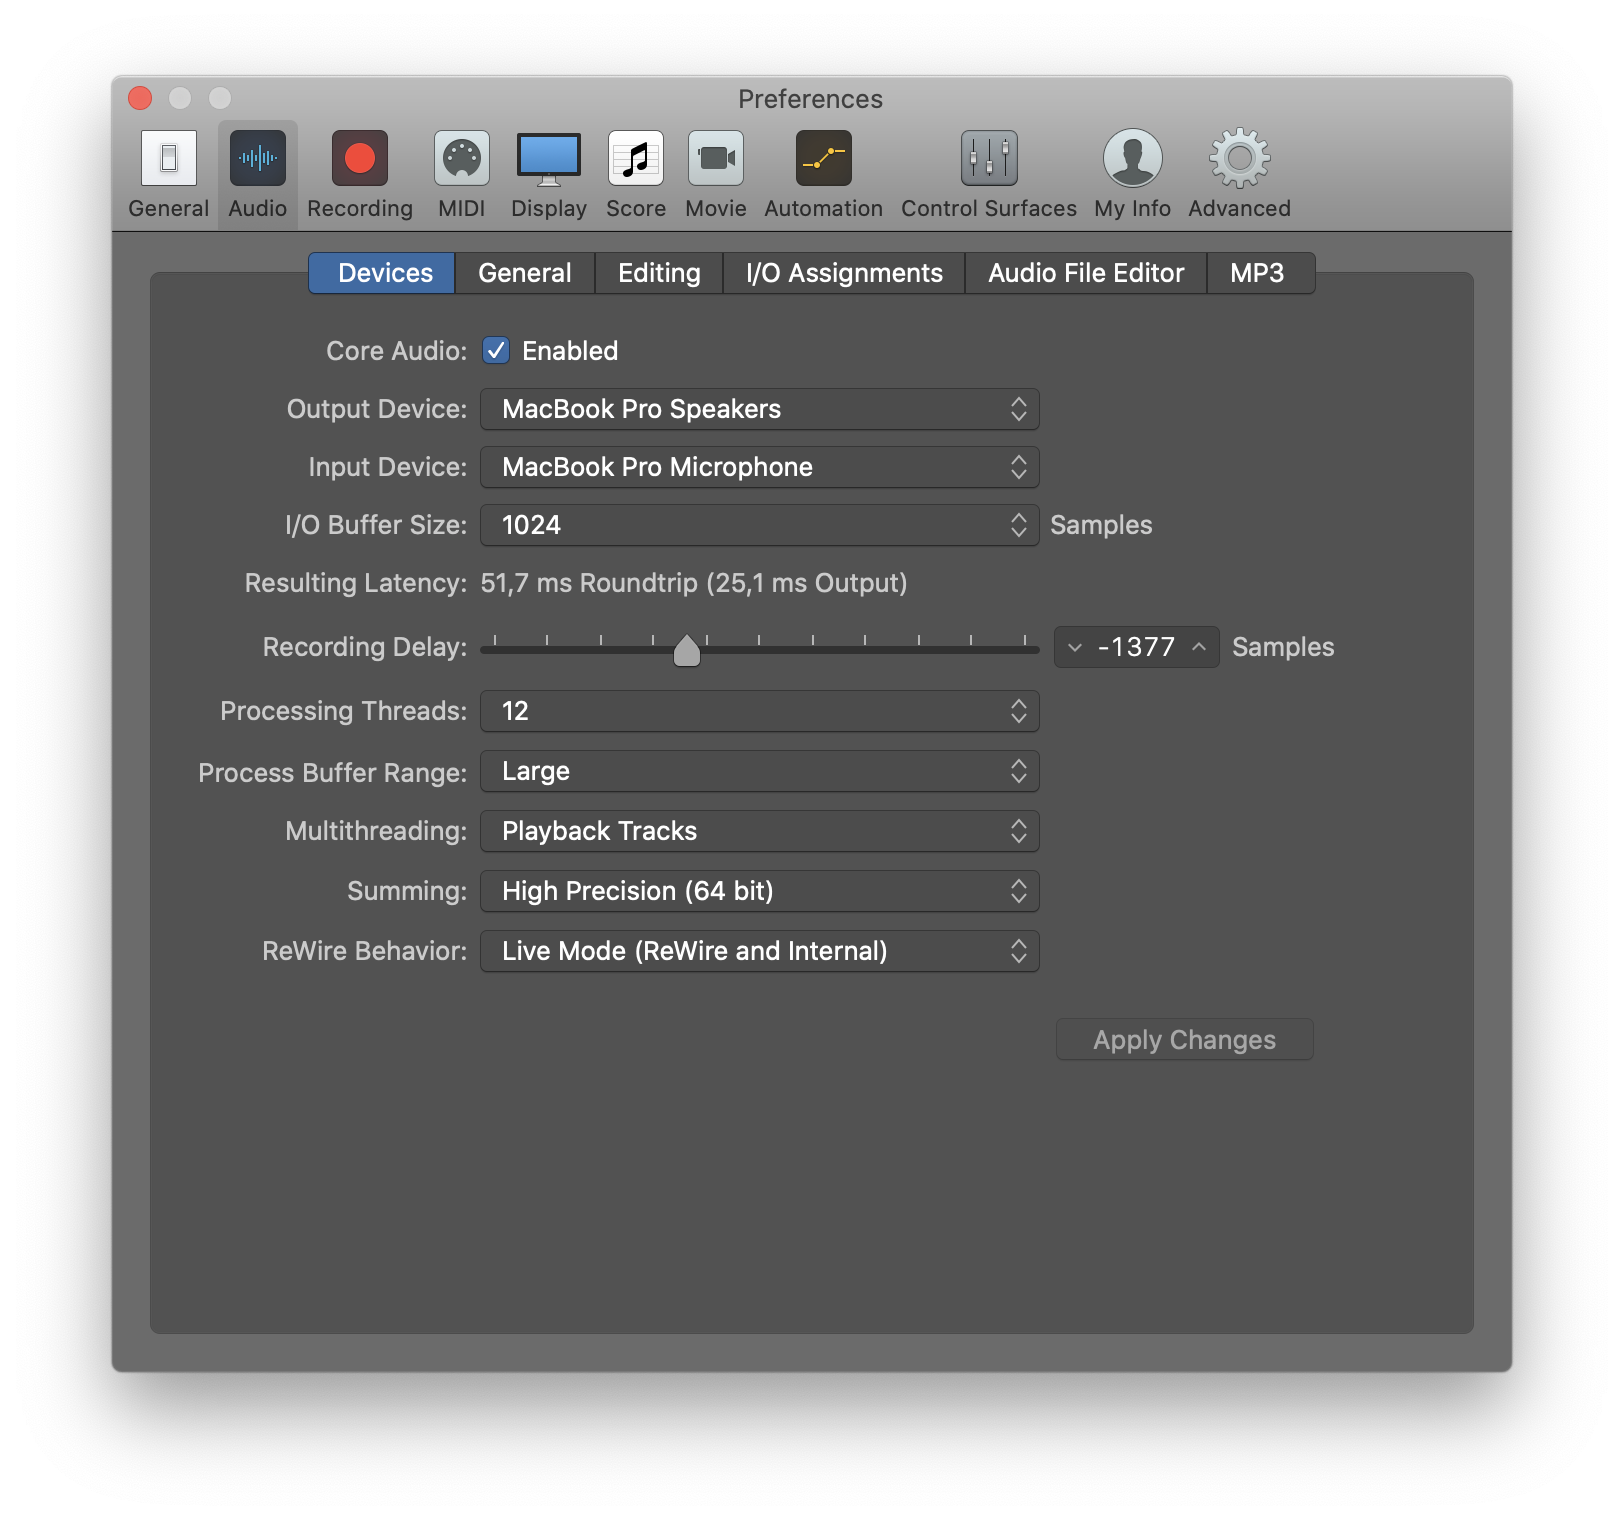The width and height of the screenshot is (1624, 1520).
Task: Open I/O Buffer Size dropdown
Action: (760, 525)
